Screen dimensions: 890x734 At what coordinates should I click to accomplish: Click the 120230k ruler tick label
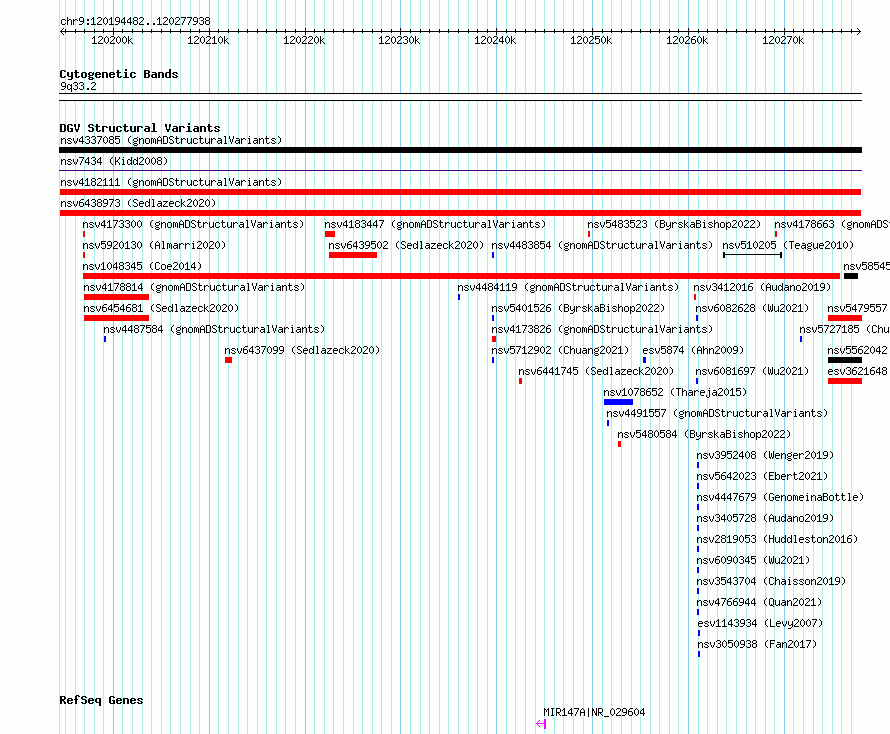pyautogui.click(x=399, y=40)
